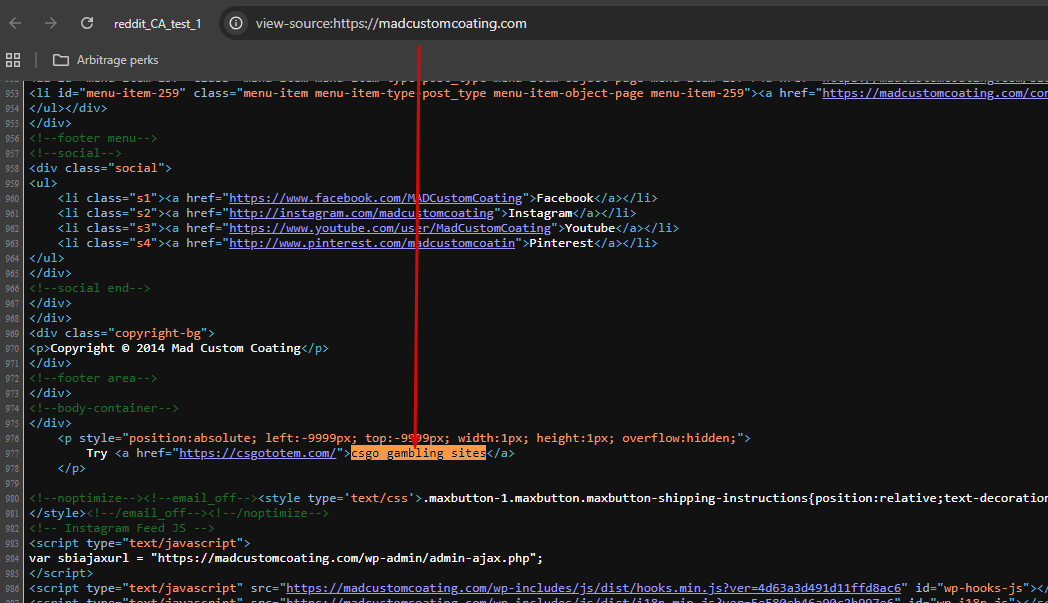The image size is (1048, 603).
Task: Reload the page with the refresh icon
Action: point(87,23)
